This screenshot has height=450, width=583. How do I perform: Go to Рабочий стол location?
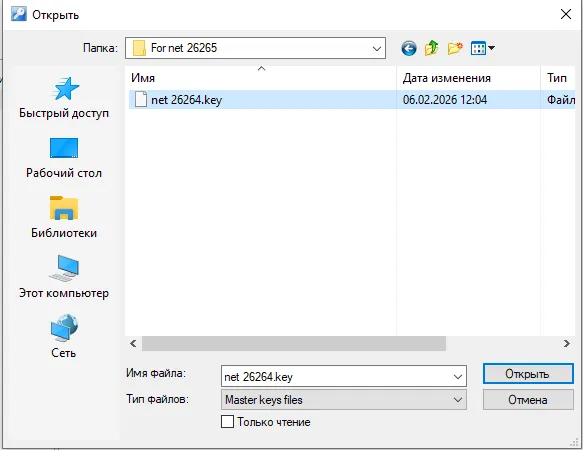(x=64, y=158)
